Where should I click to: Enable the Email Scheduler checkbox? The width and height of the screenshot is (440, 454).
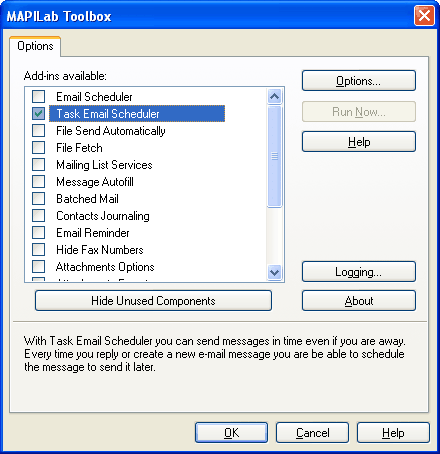pos(38,97)
